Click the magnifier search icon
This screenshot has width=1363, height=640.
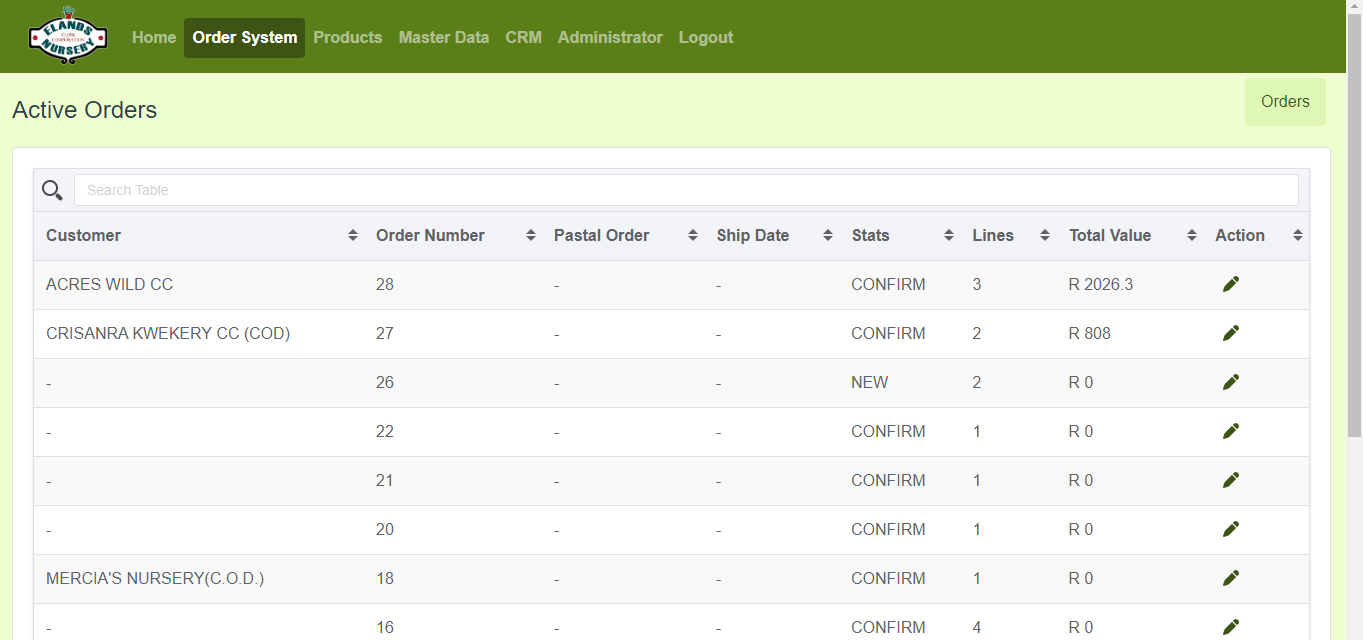(x=52, y=190)
